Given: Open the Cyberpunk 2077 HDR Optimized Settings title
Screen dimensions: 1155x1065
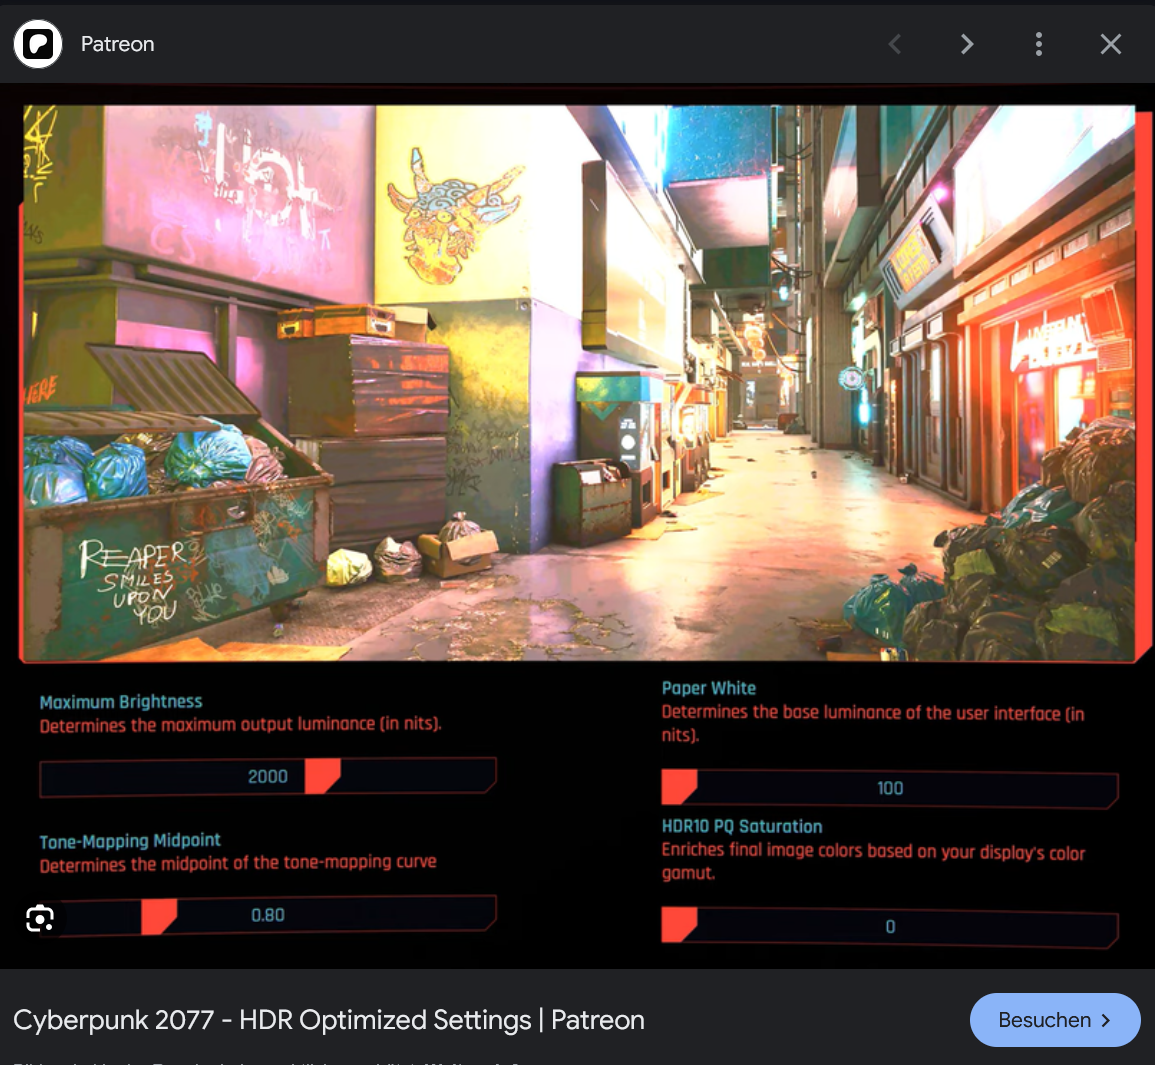Looking at the screenshot, I should [329, 1020].
